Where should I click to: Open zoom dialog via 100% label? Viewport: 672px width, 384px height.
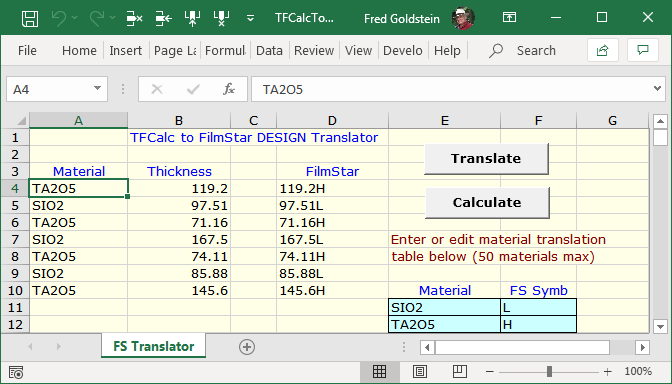(x=638, y=372)
